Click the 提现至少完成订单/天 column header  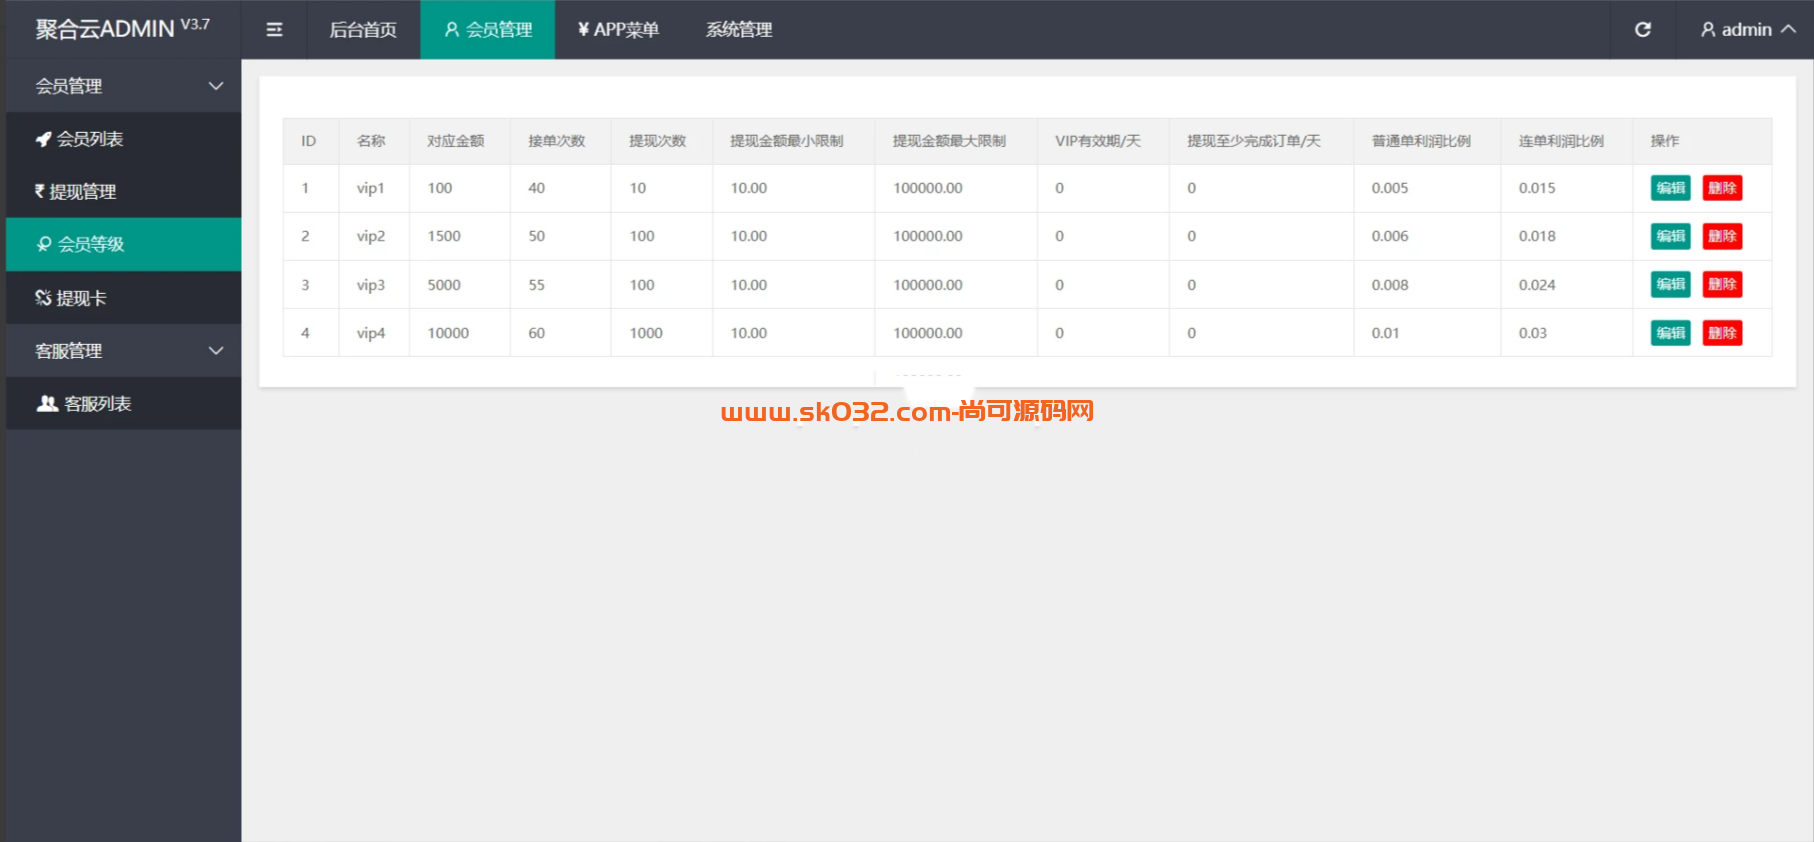point(1261,141)
